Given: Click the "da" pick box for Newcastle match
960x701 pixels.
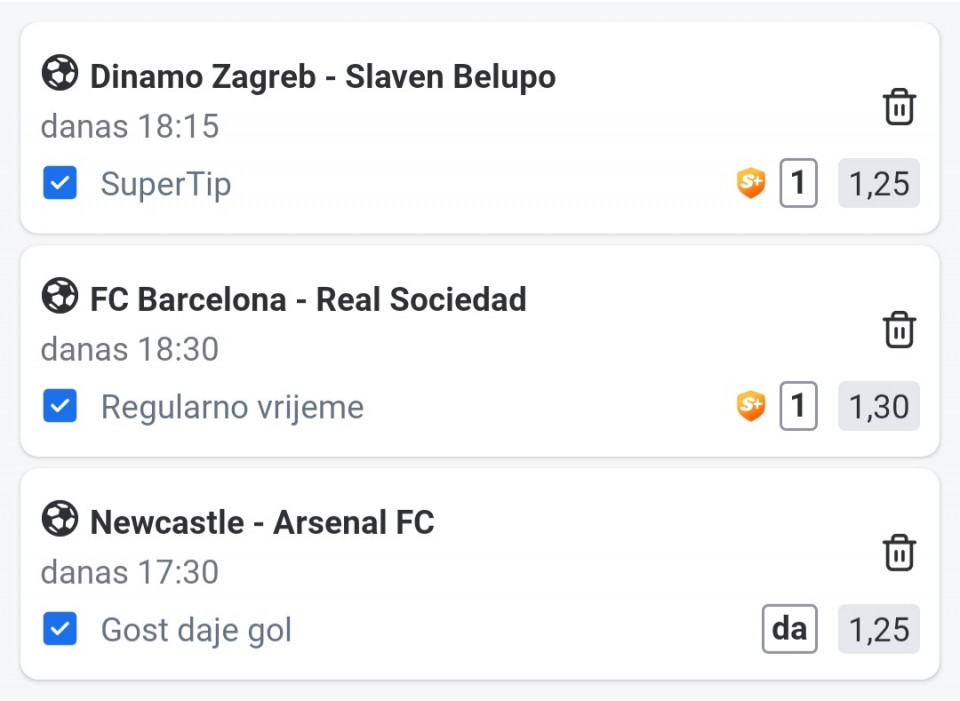Looking at the screenshot, I should click(x=789, y=630).
